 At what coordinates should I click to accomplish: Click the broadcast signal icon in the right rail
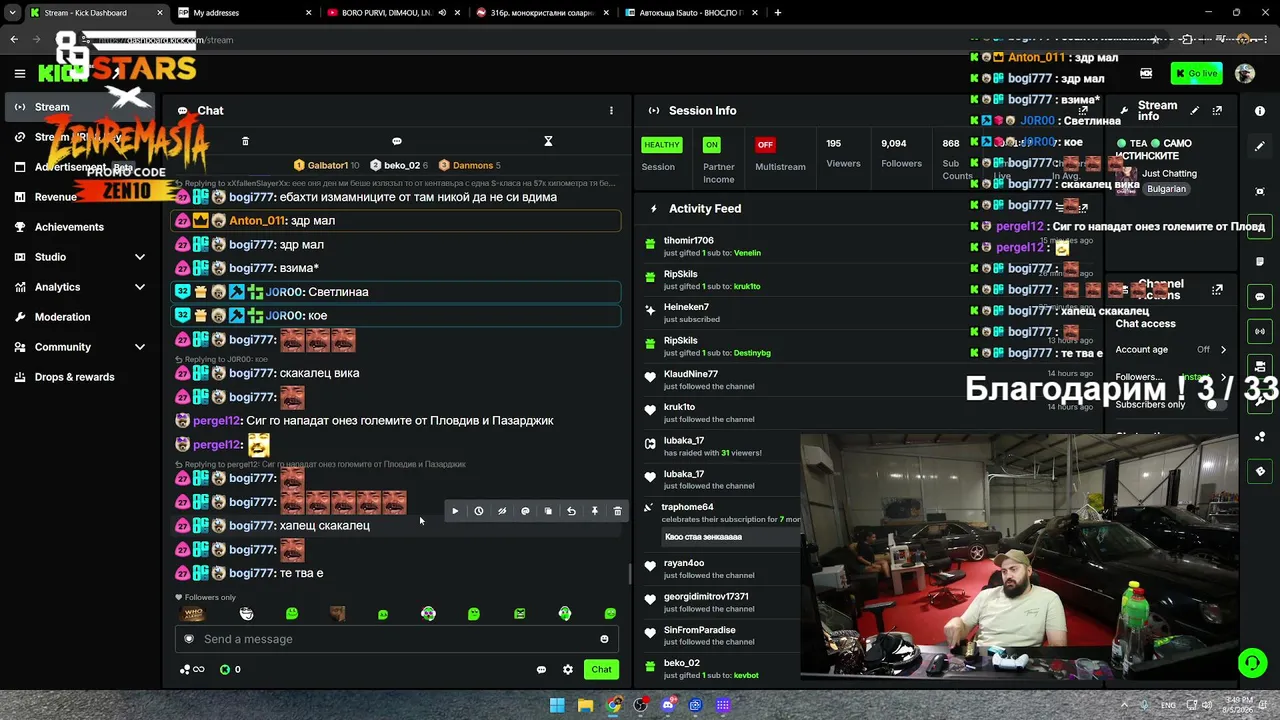coord(1260,331)
